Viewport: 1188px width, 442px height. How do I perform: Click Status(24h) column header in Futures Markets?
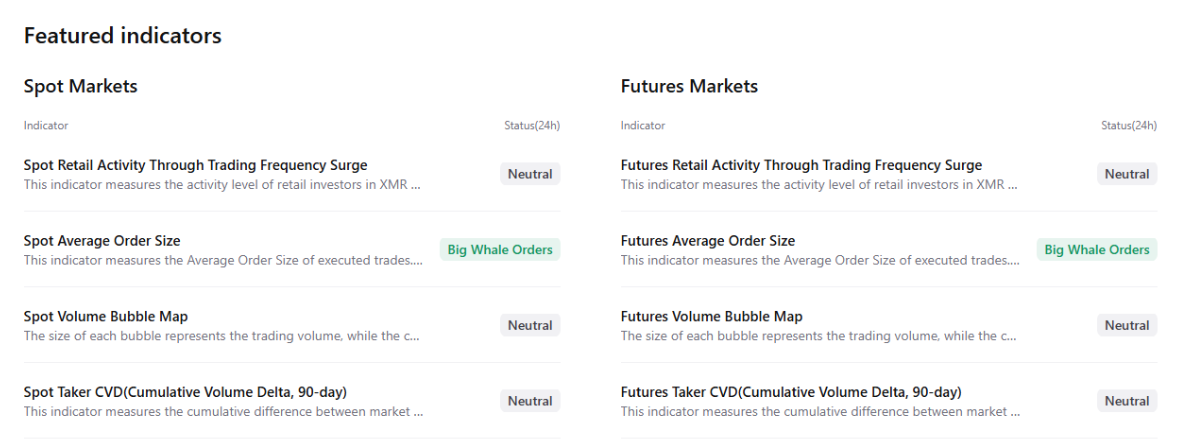pos(1129,126)
